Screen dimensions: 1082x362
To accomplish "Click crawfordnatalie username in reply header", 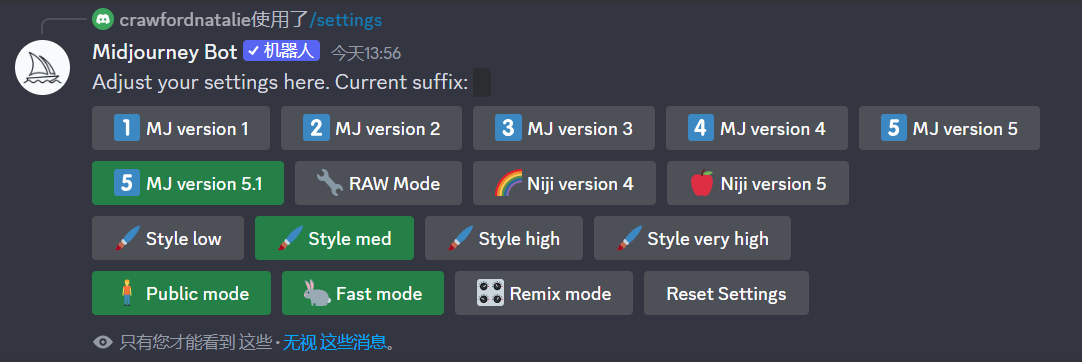I will (x=186, y=20).
